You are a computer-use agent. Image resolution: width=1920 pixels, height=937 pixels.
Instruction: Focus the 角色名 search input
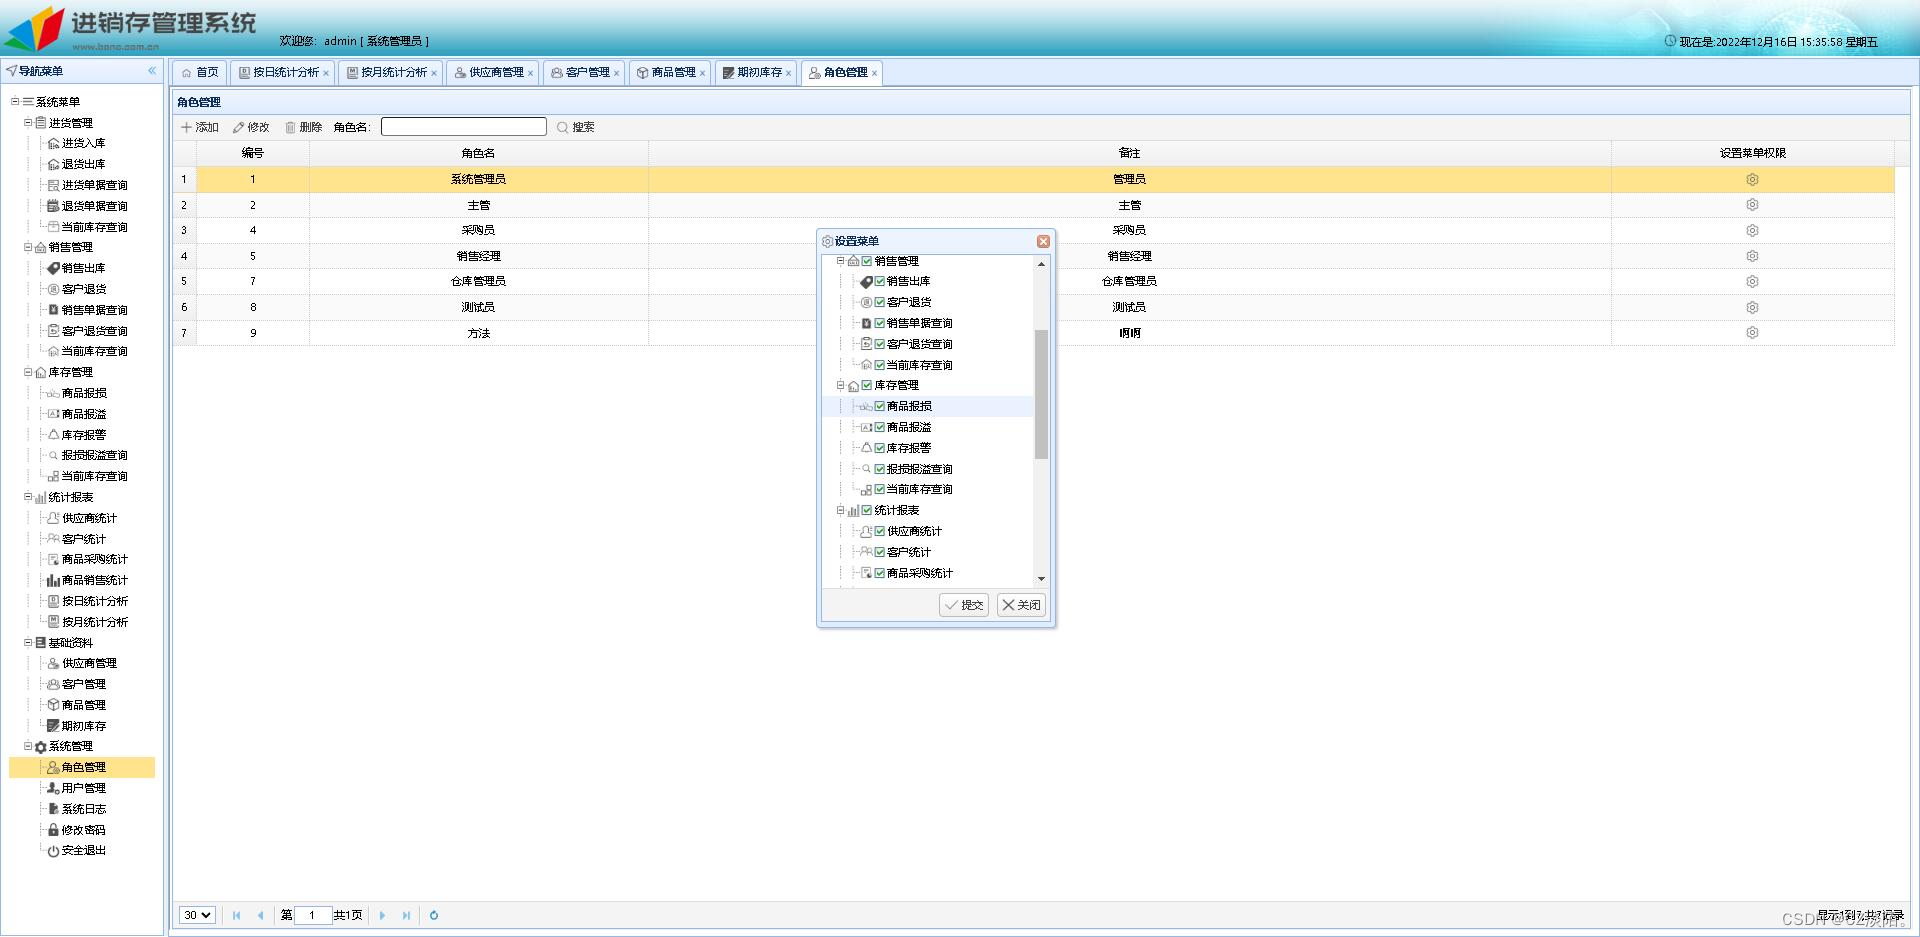coord(464,127)
